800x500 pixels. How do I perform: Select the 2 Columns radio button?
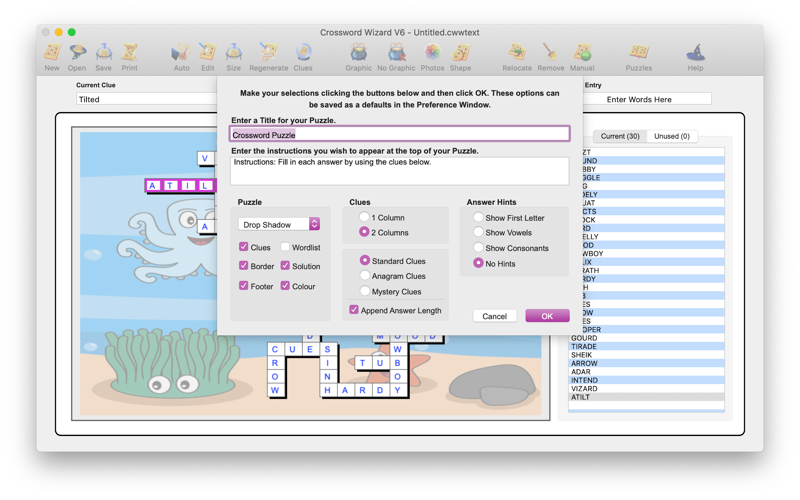point(364,232)
